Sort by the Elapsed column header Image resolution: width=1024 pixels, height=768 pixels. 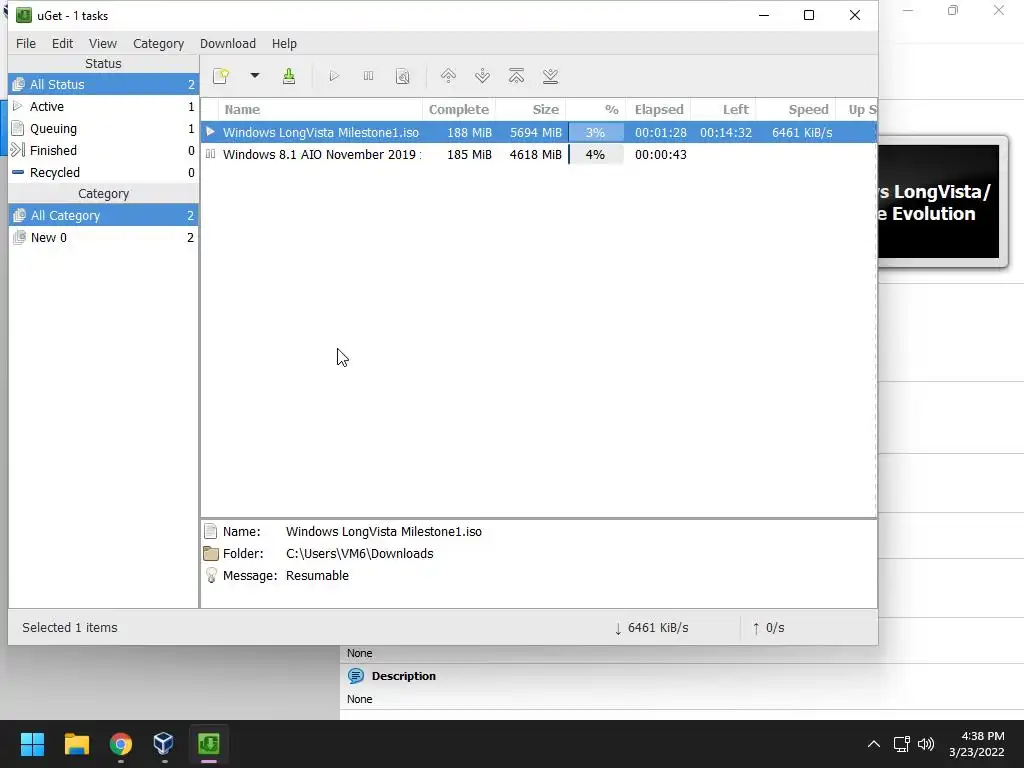[658, 110]
